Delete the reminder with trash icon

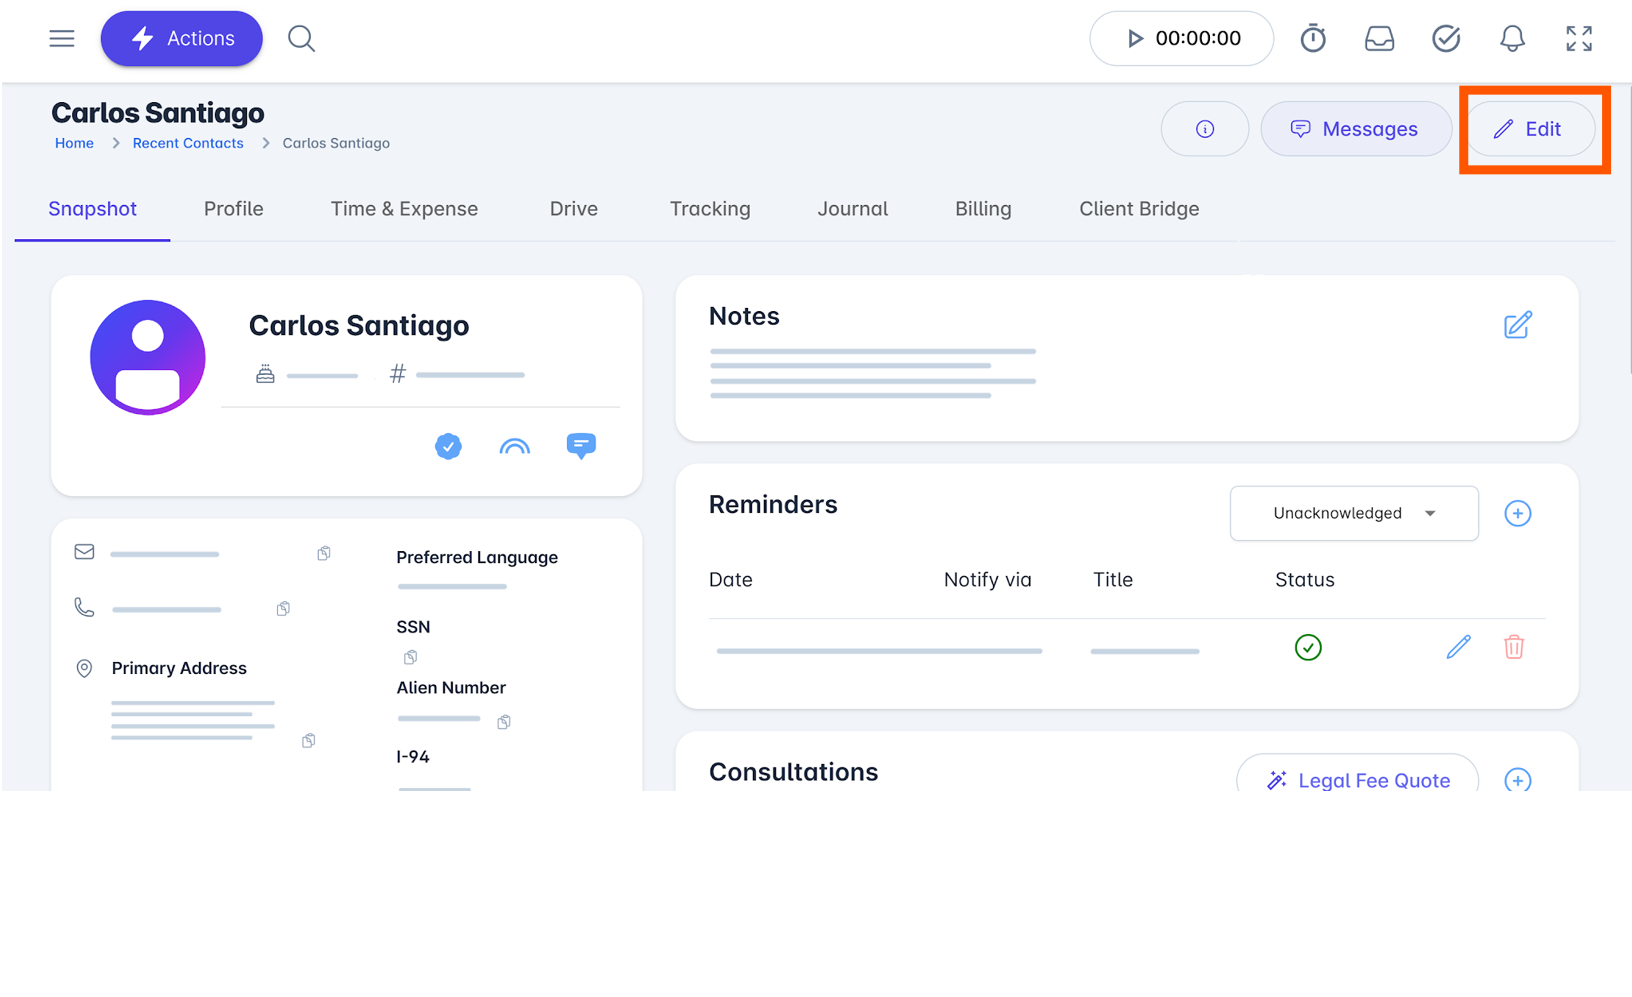pos(1514,647)
